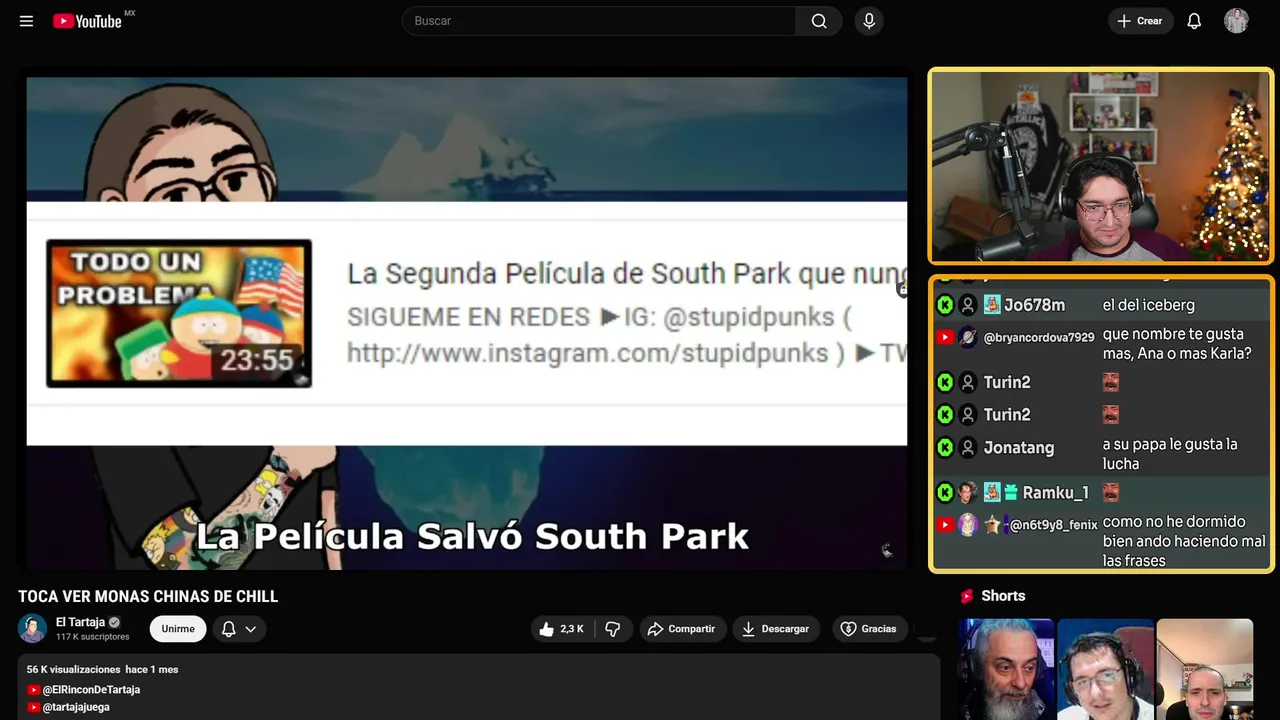This screenshot has height=720, width=1280.
Task: Like the video showing 2,3 K
Action: point(561,629)
